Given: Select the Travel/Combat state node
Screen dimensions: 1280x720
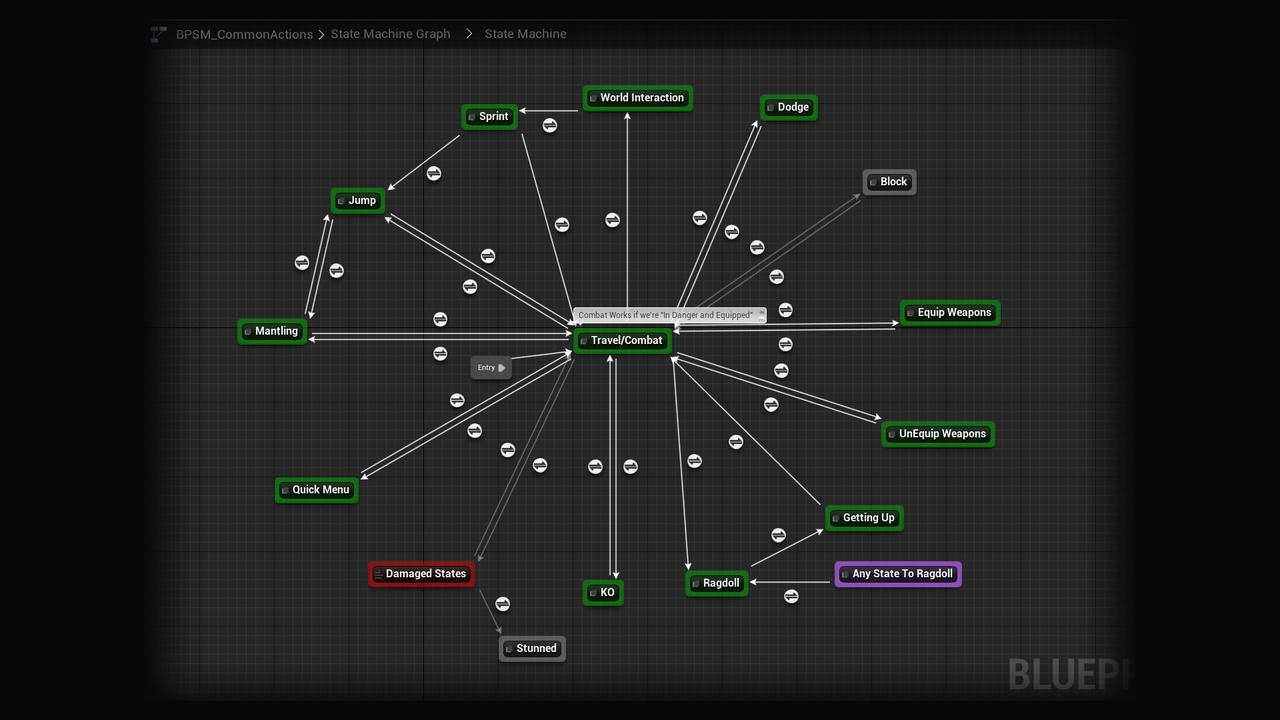Looking at the screenshot, I should tap(622, 340).
